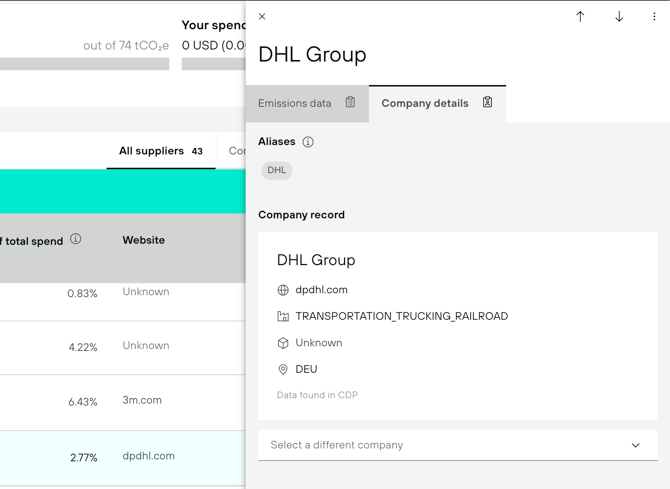This screenshot has width=670, height=489.
Task: Show info tooltip next to Aliases
Action: tap(308, 142)
